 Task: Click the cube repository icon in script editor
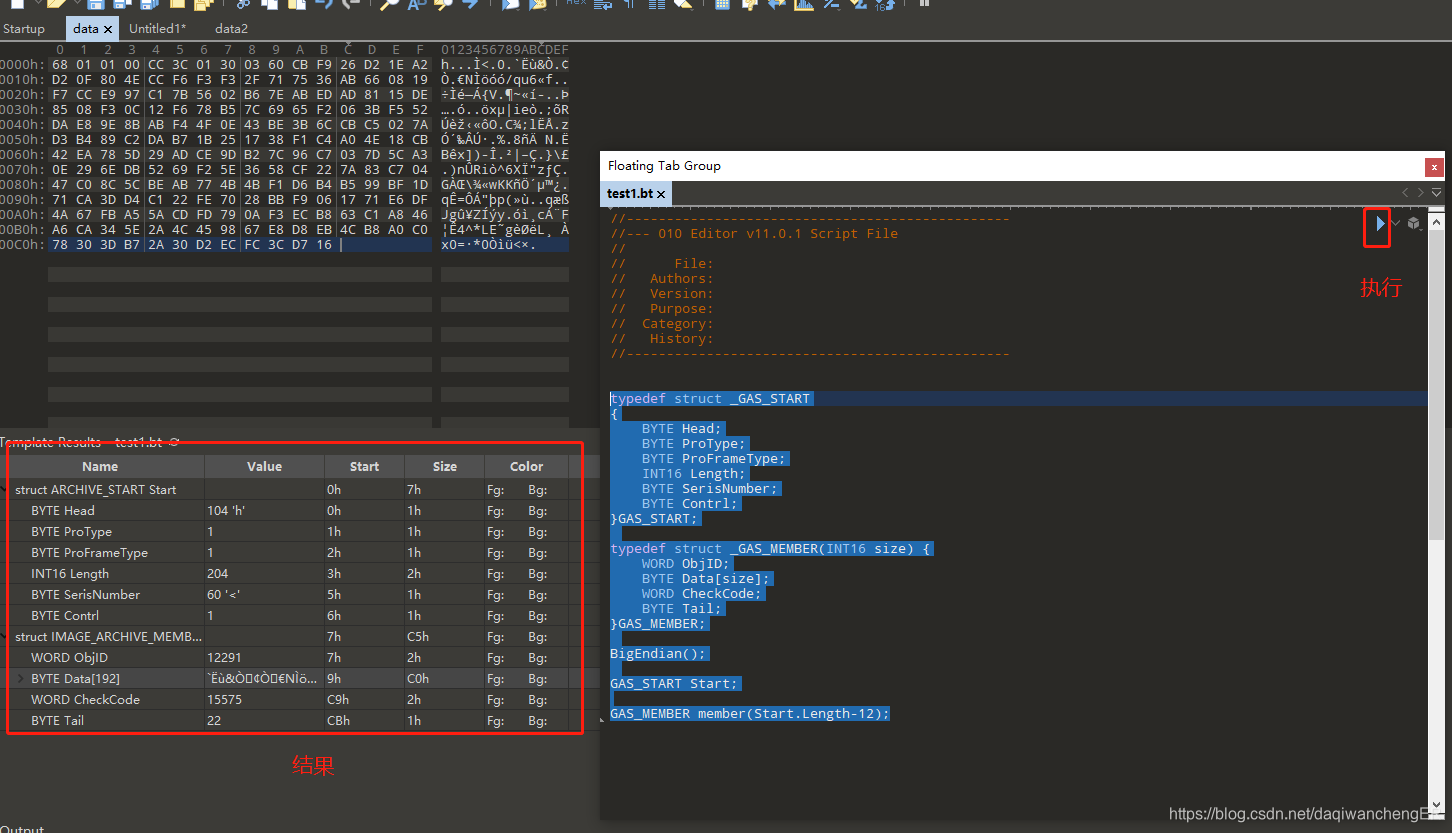(1414, 224)
